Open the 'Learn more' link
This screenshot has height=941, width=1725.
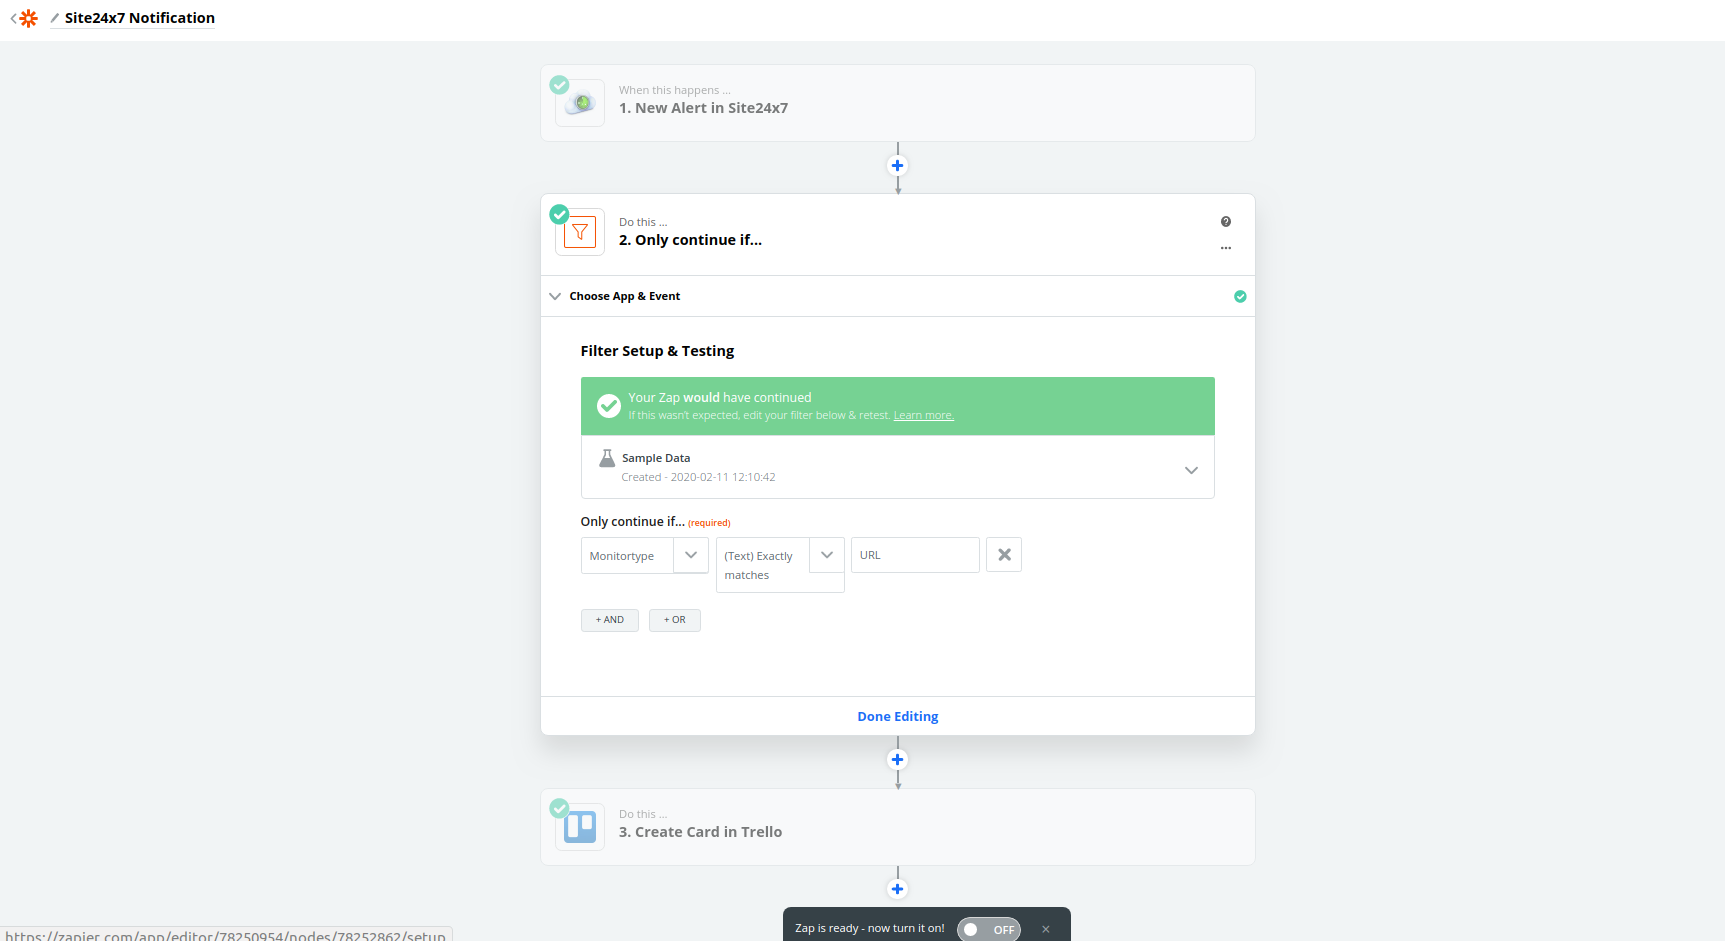coord(923,416)
